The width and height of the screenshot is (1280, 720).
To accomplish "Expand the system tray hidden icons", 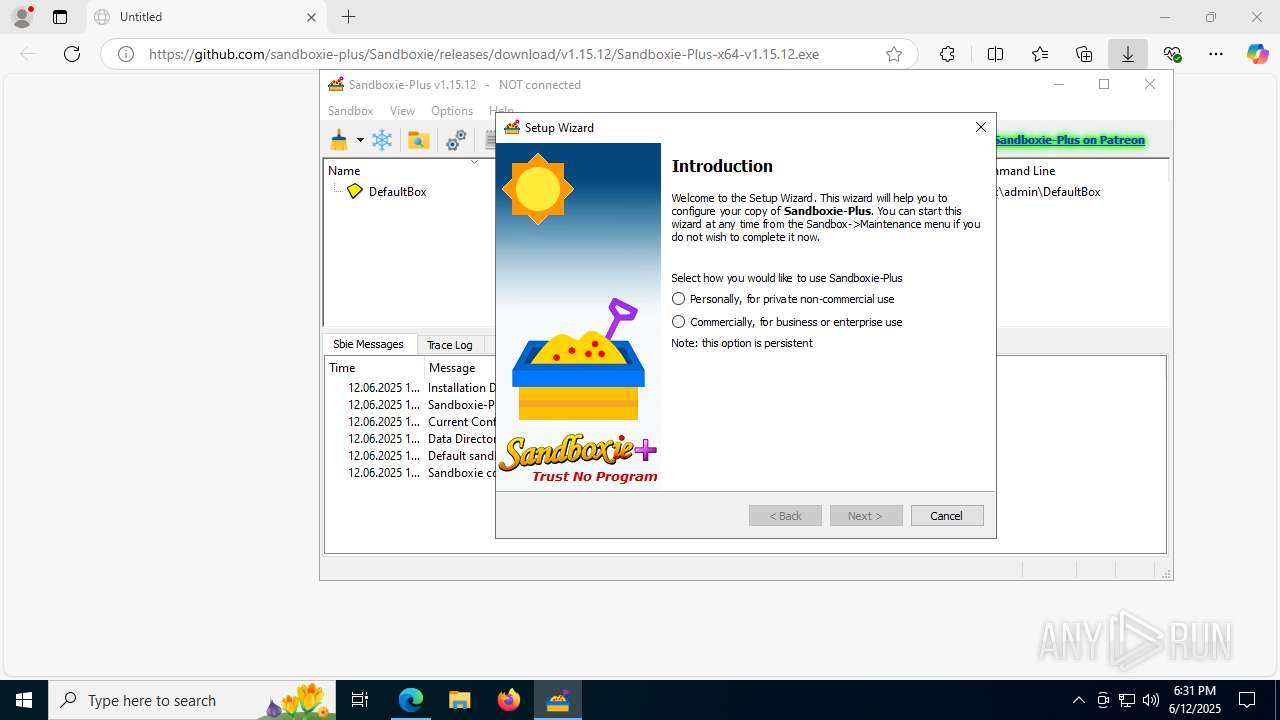I will pos(1078,700).
